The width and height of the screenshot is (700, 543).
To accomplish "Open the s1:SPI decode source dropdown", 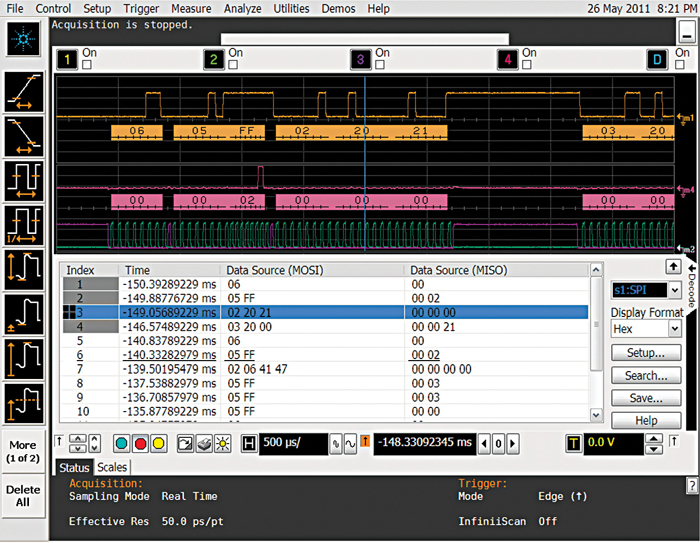I will (674, 290).
